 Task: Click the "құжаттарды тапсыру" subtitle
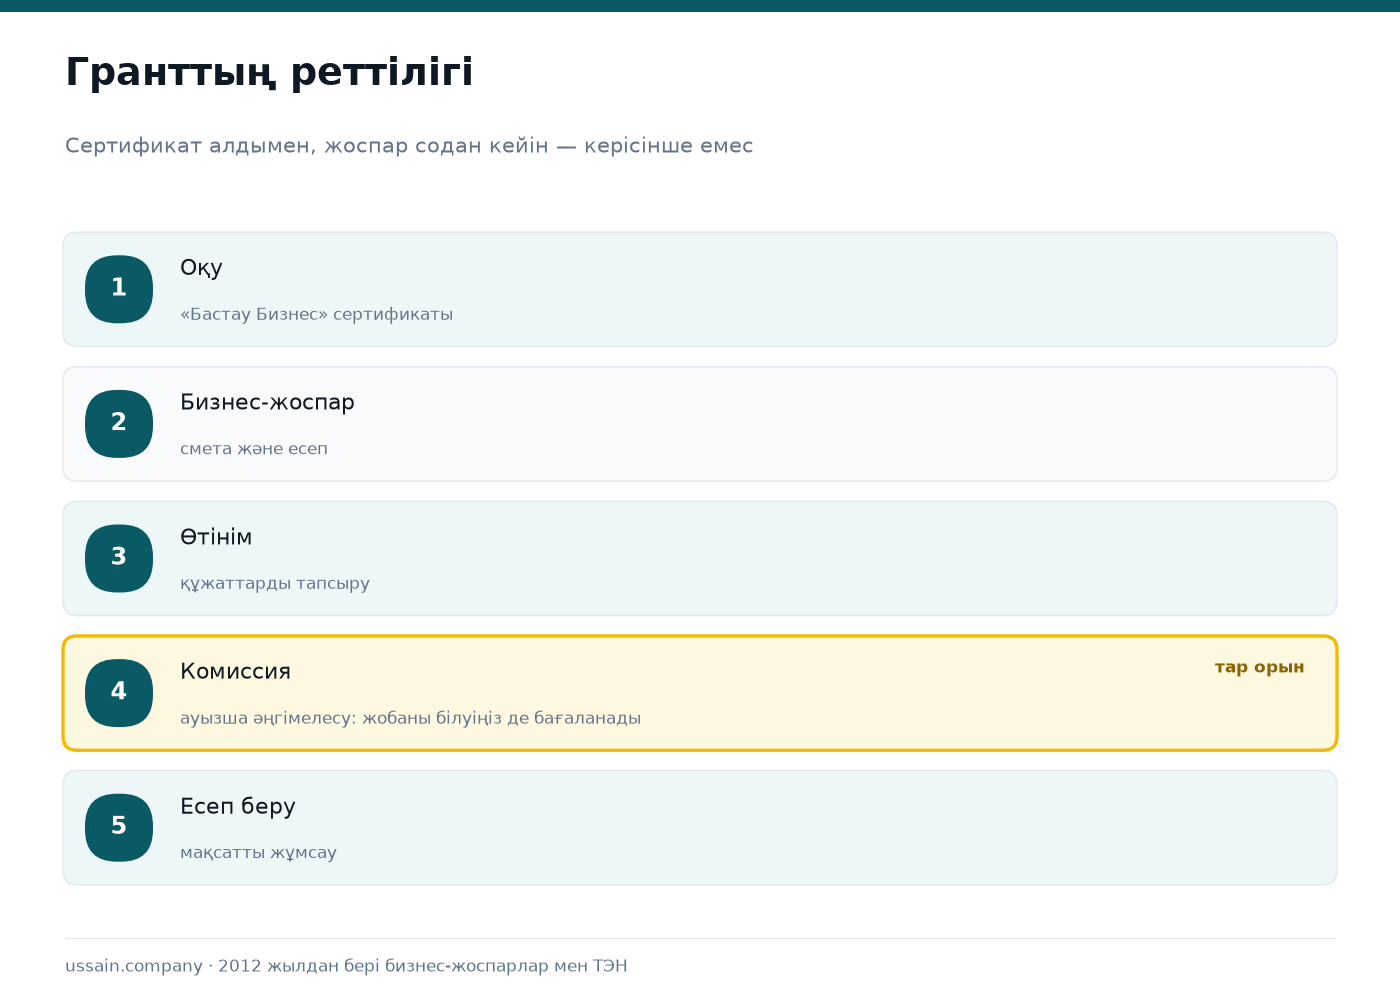pos(275,583)
